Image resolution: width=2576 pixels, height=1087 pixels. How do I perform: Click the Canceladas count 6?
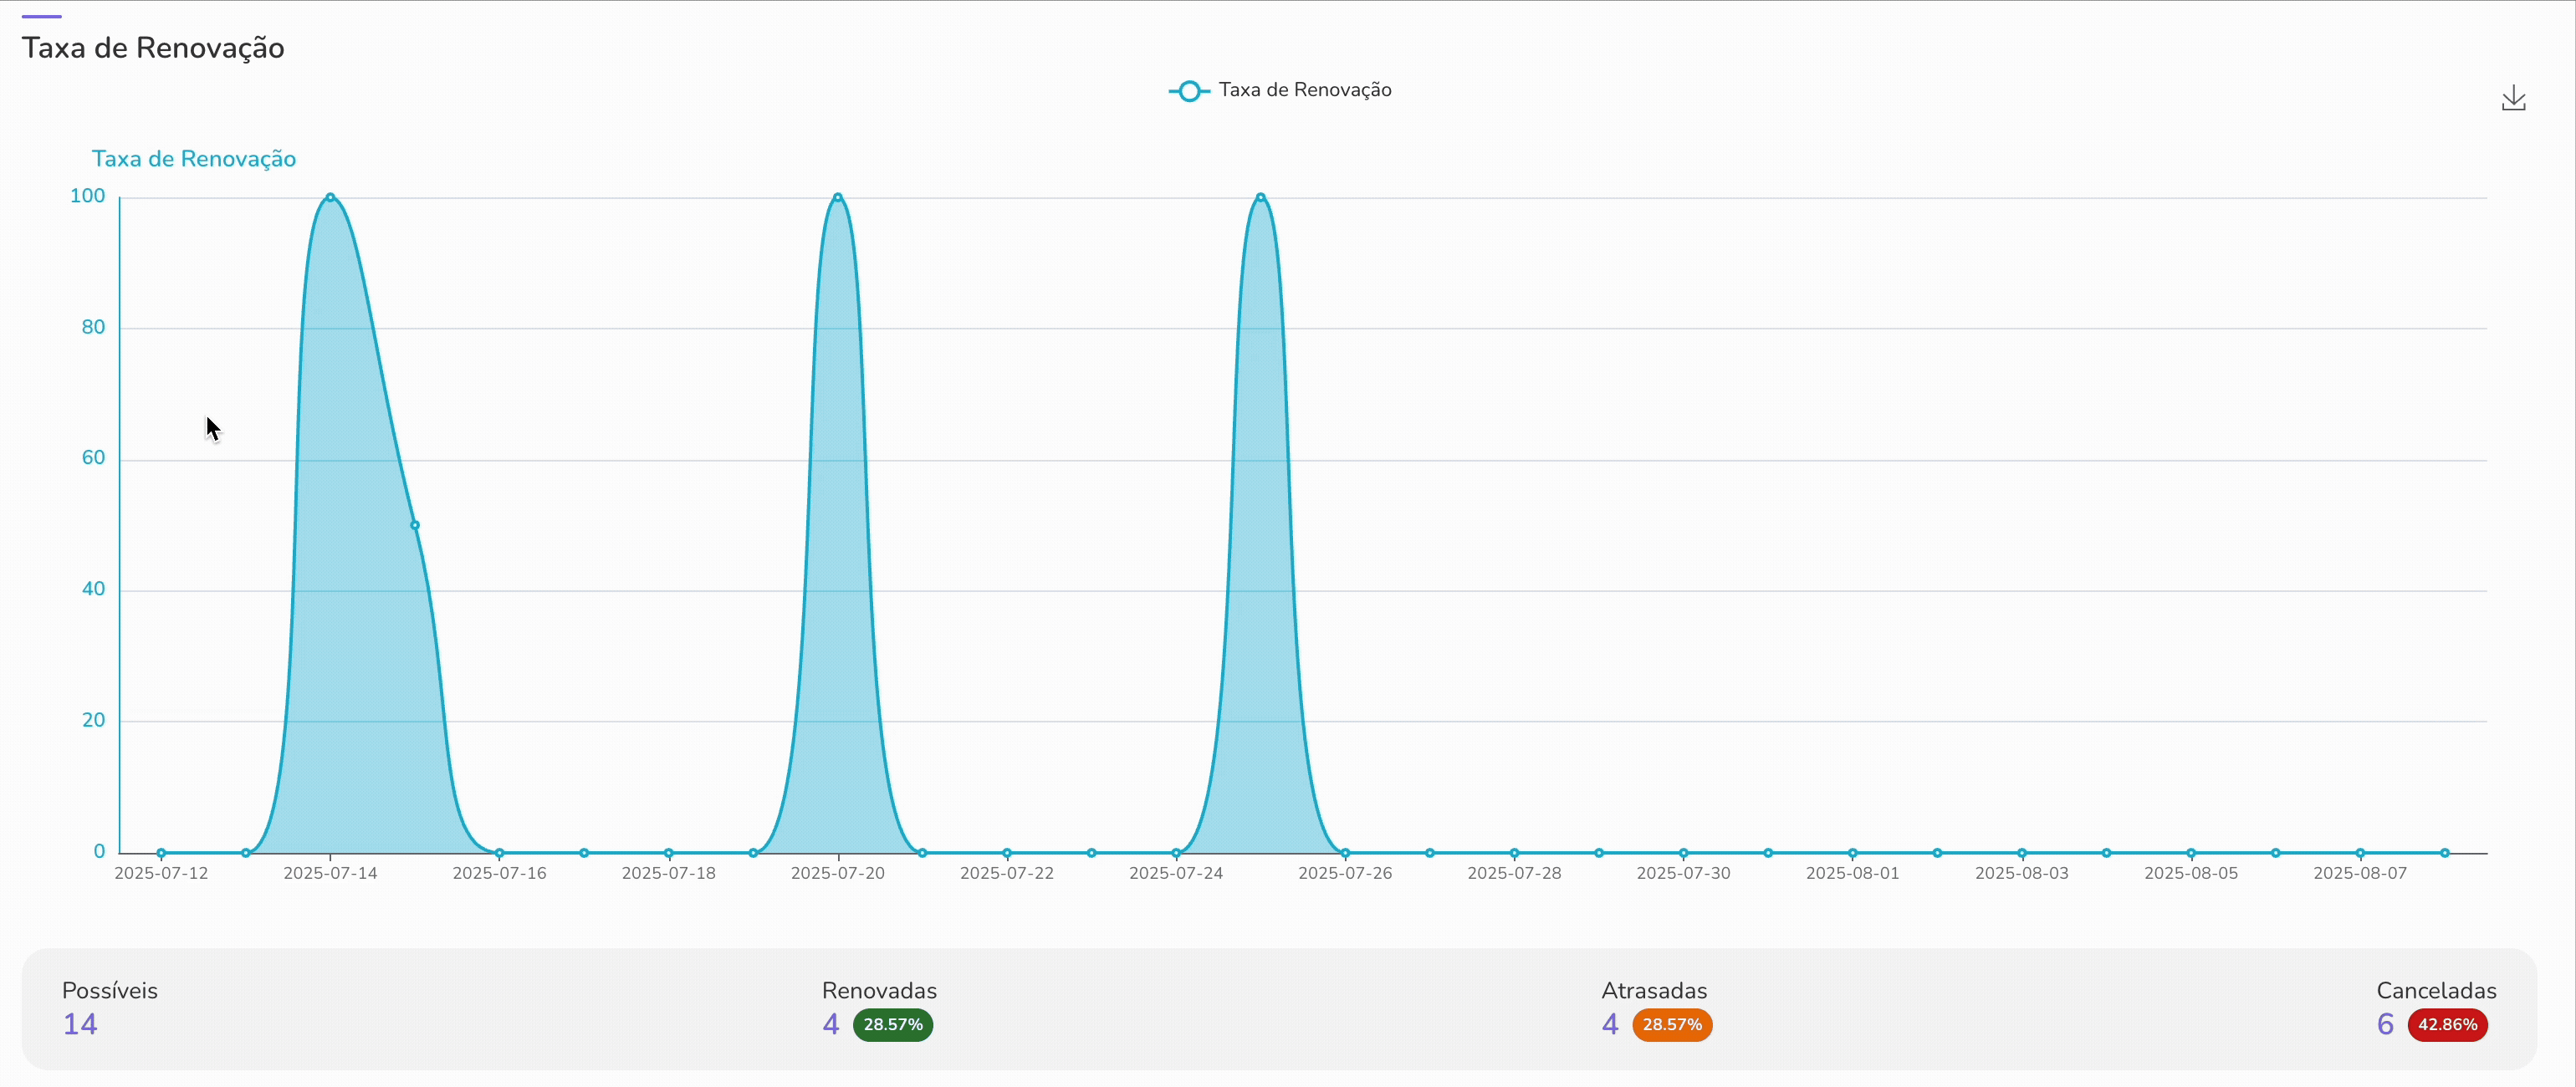[2385, 1025]
